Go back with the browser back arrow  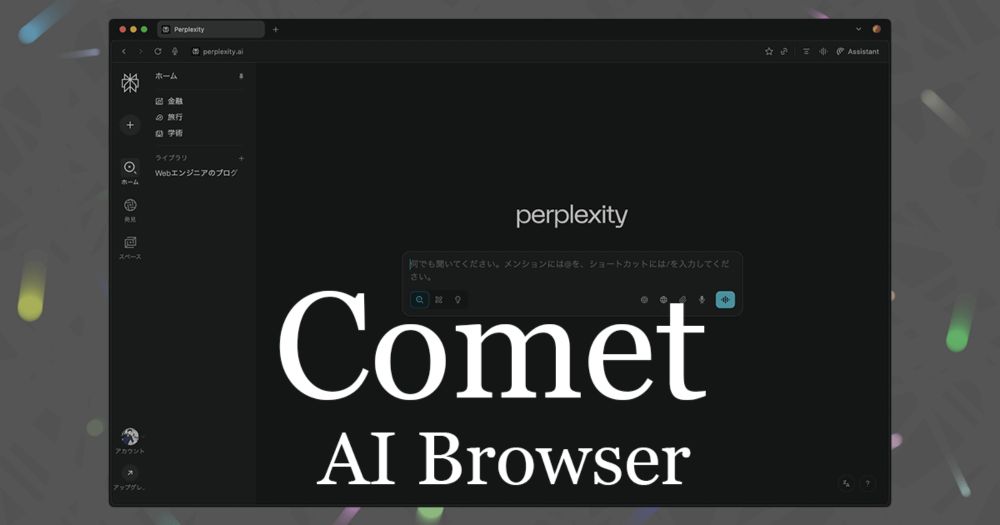point(124,52)
